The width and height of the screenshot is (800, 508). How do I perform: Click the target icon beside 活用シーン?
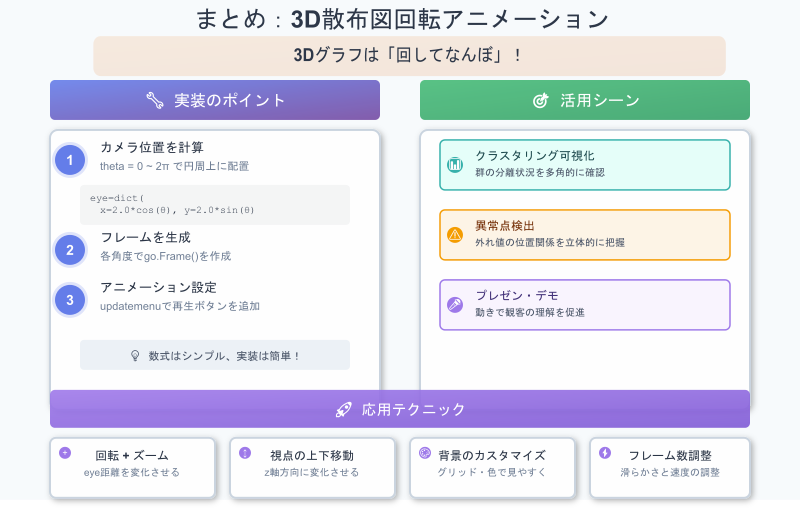pyautogui.click(x=540, y=100)
